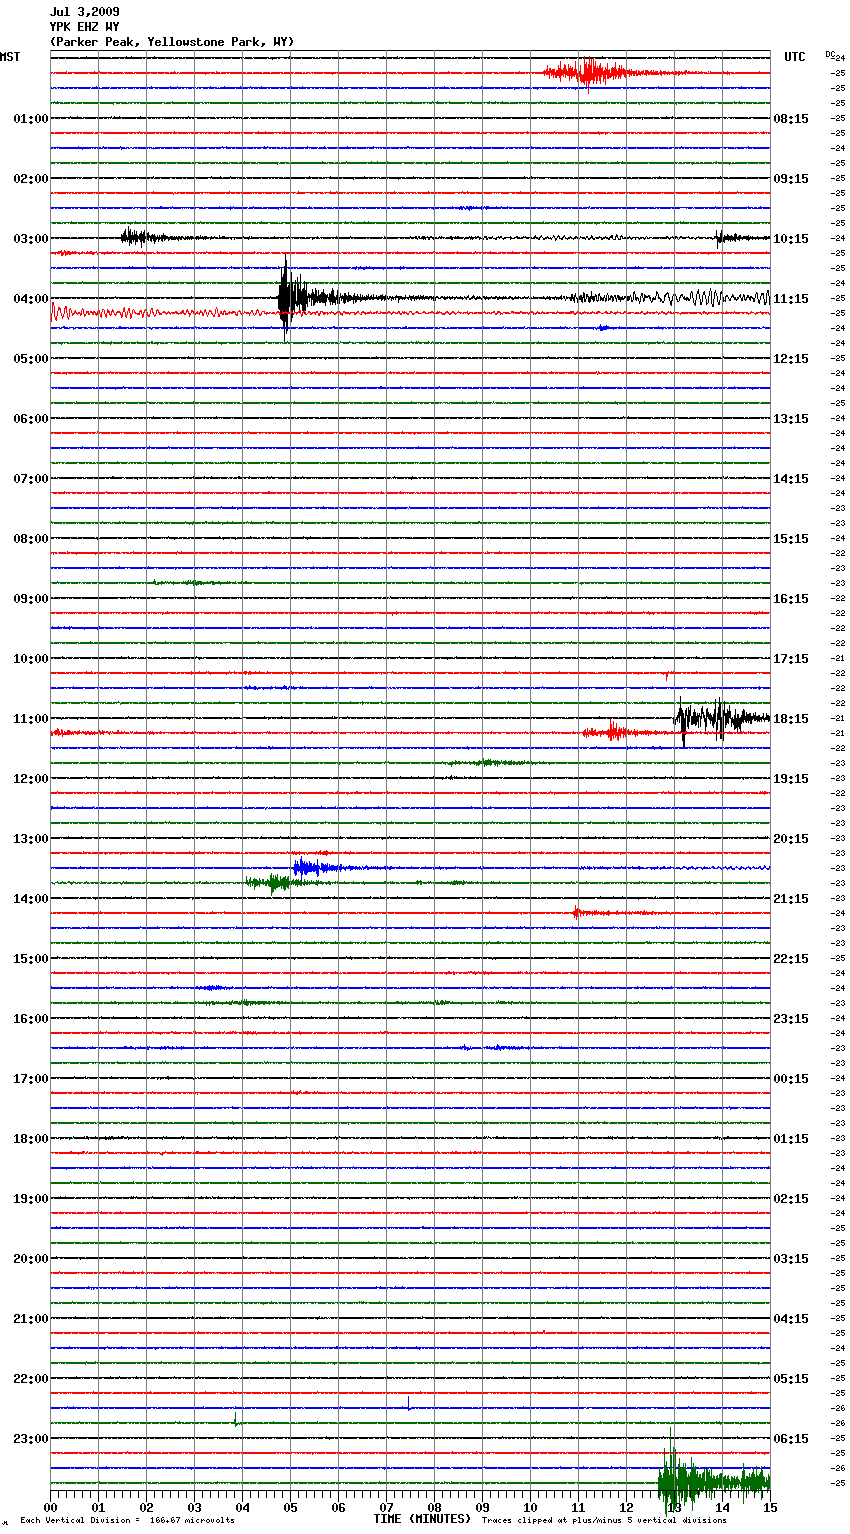Click the 04:15 UTC time label
850x1534 pixels.
[x=791, y=1318]
